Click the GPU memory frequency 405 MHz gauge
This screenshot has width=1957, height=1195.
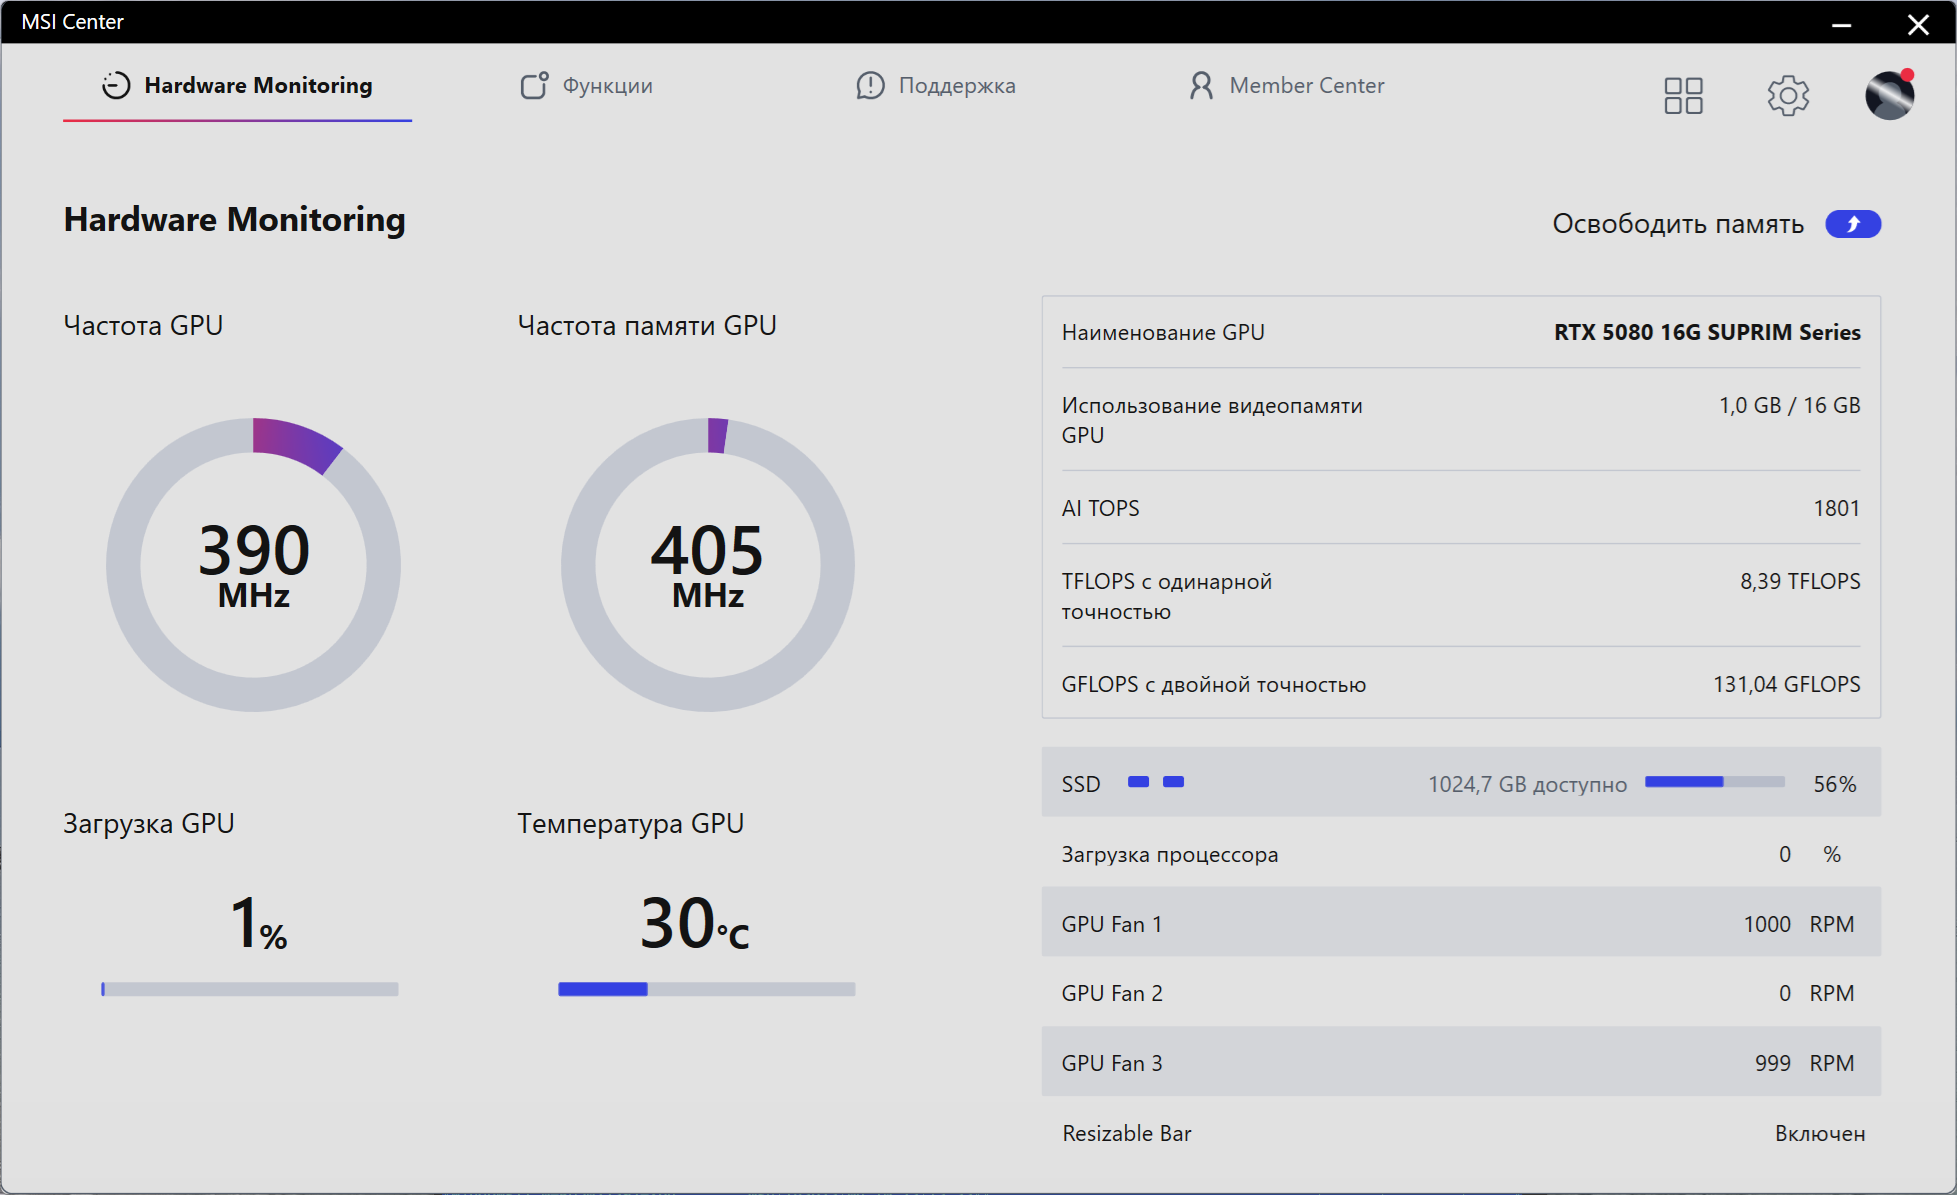(707, 565)
